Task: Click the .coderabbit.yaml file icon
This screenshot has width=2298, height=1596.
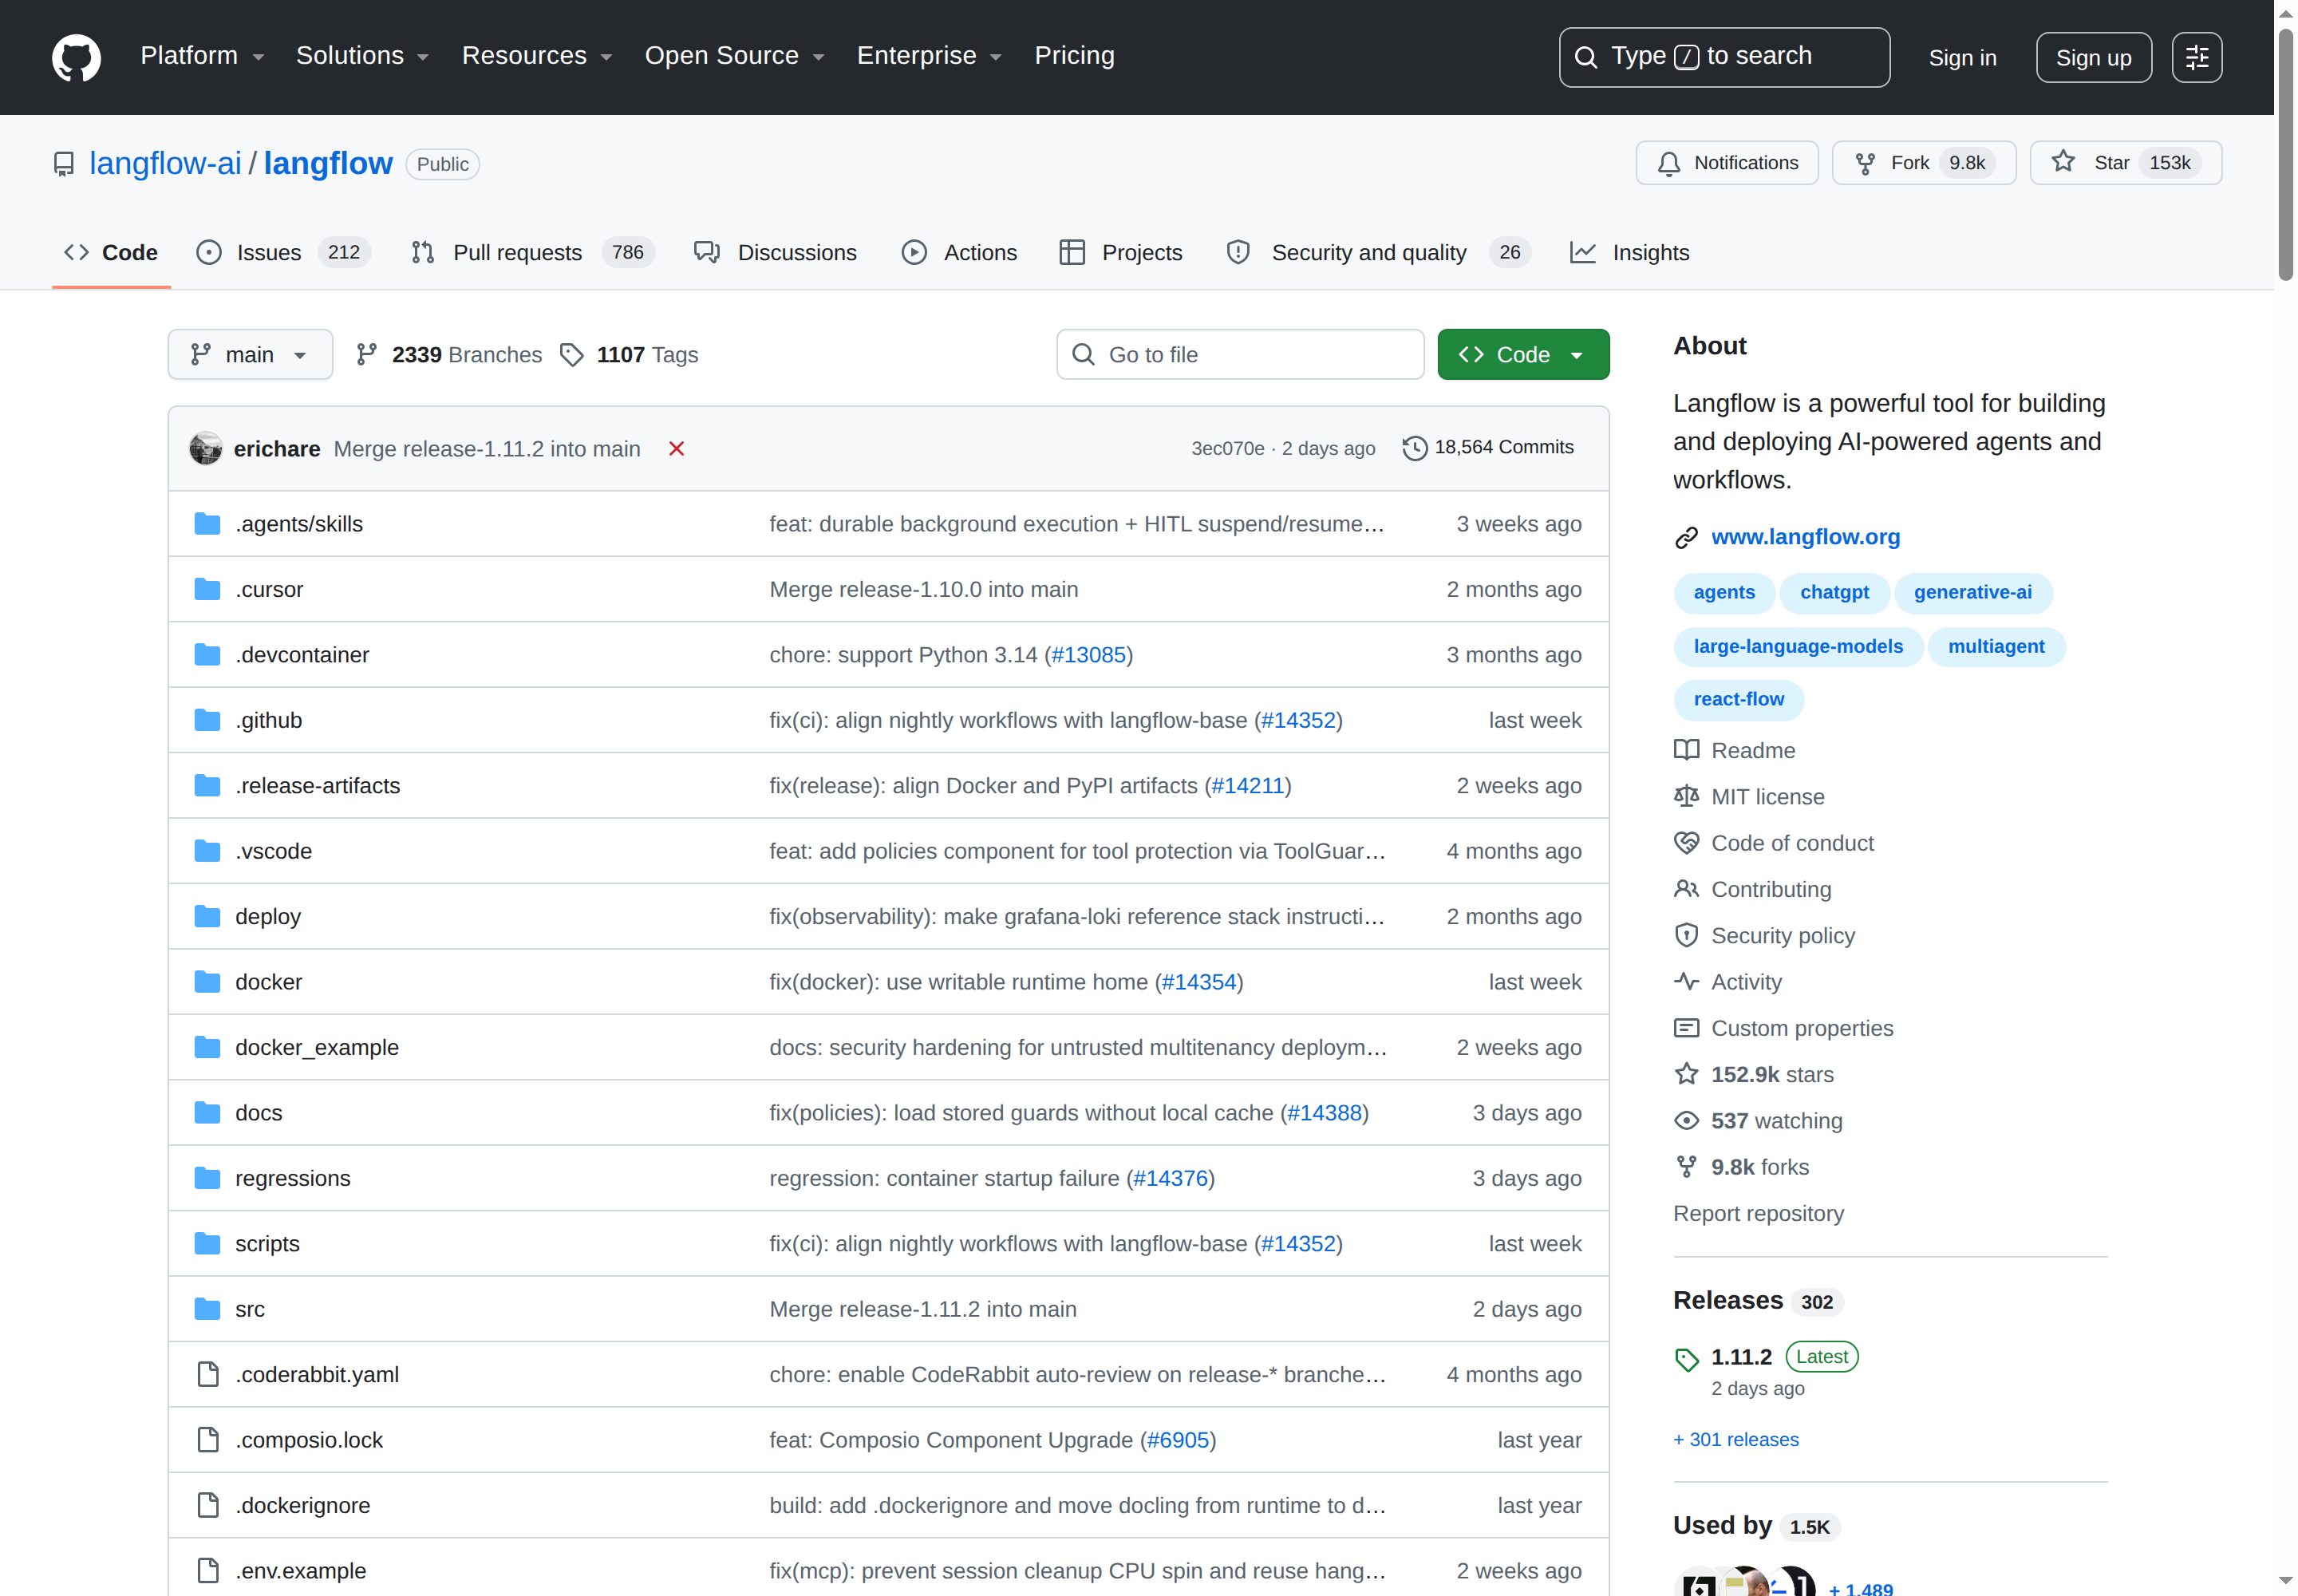Action: click(x=207, y=1373)
